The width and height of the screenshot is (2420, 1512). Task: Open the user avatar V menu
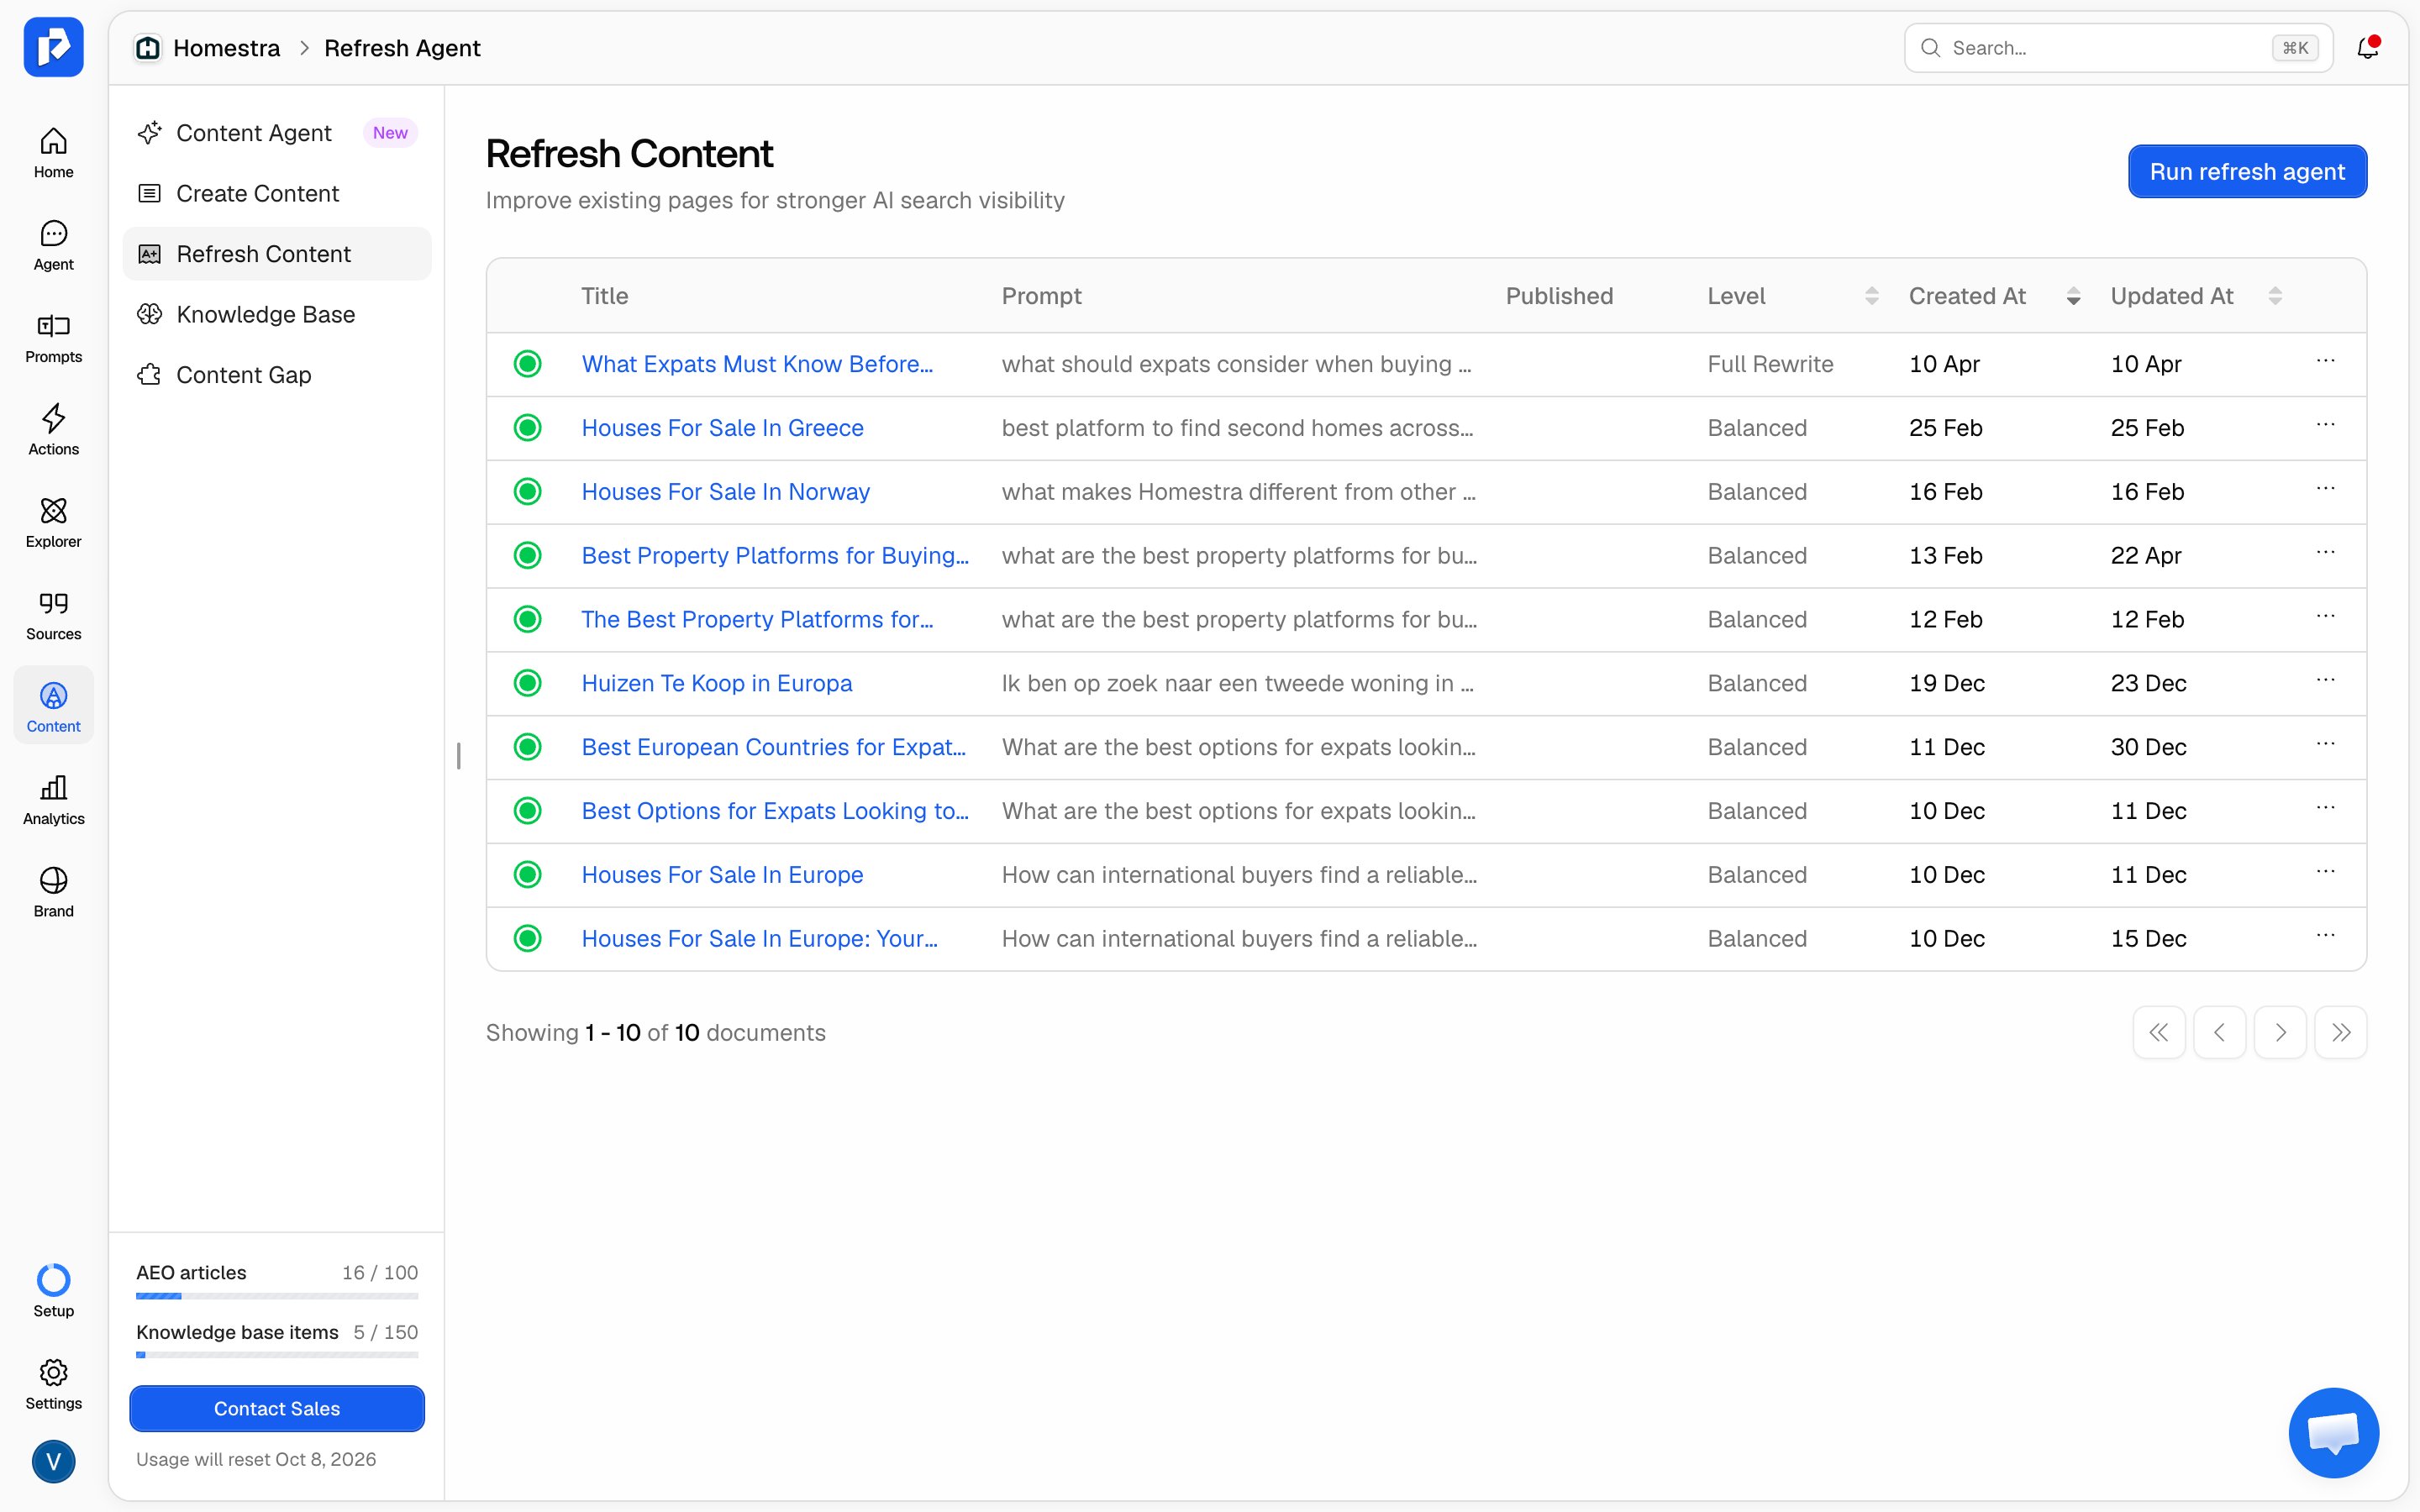click(x=53, y=1461)
